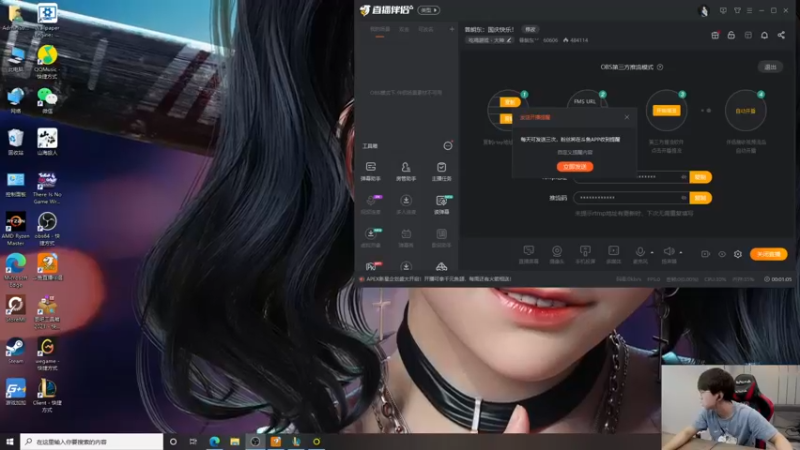Select the AMD Ryzen Master desktop icon
The width and height of the screenshot is (800, 450).
pyautogui.click(x=15, y=229)
